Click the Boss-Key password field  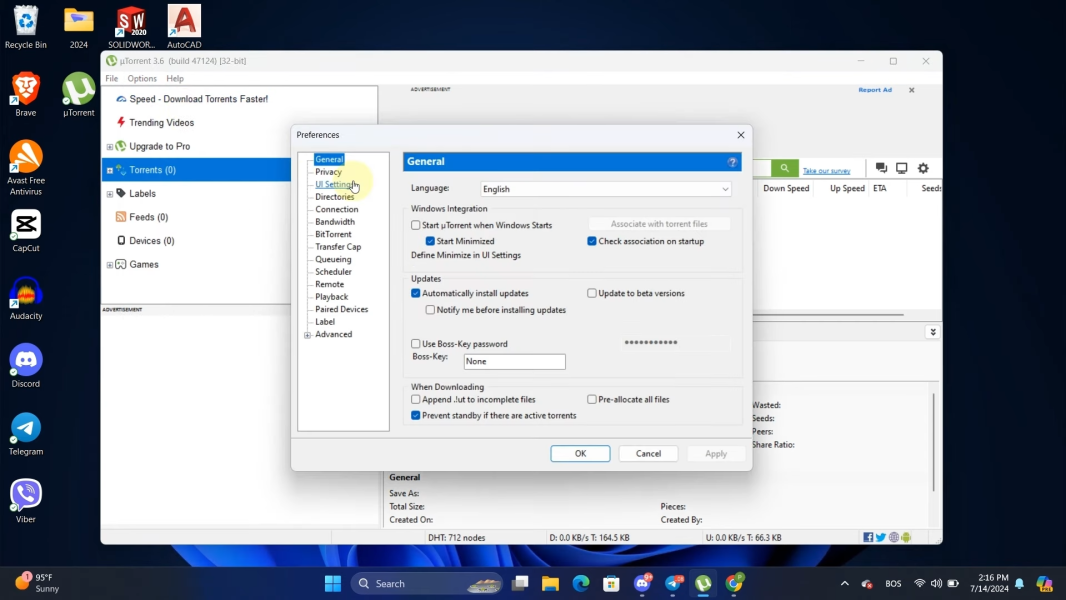coord(676,342)
